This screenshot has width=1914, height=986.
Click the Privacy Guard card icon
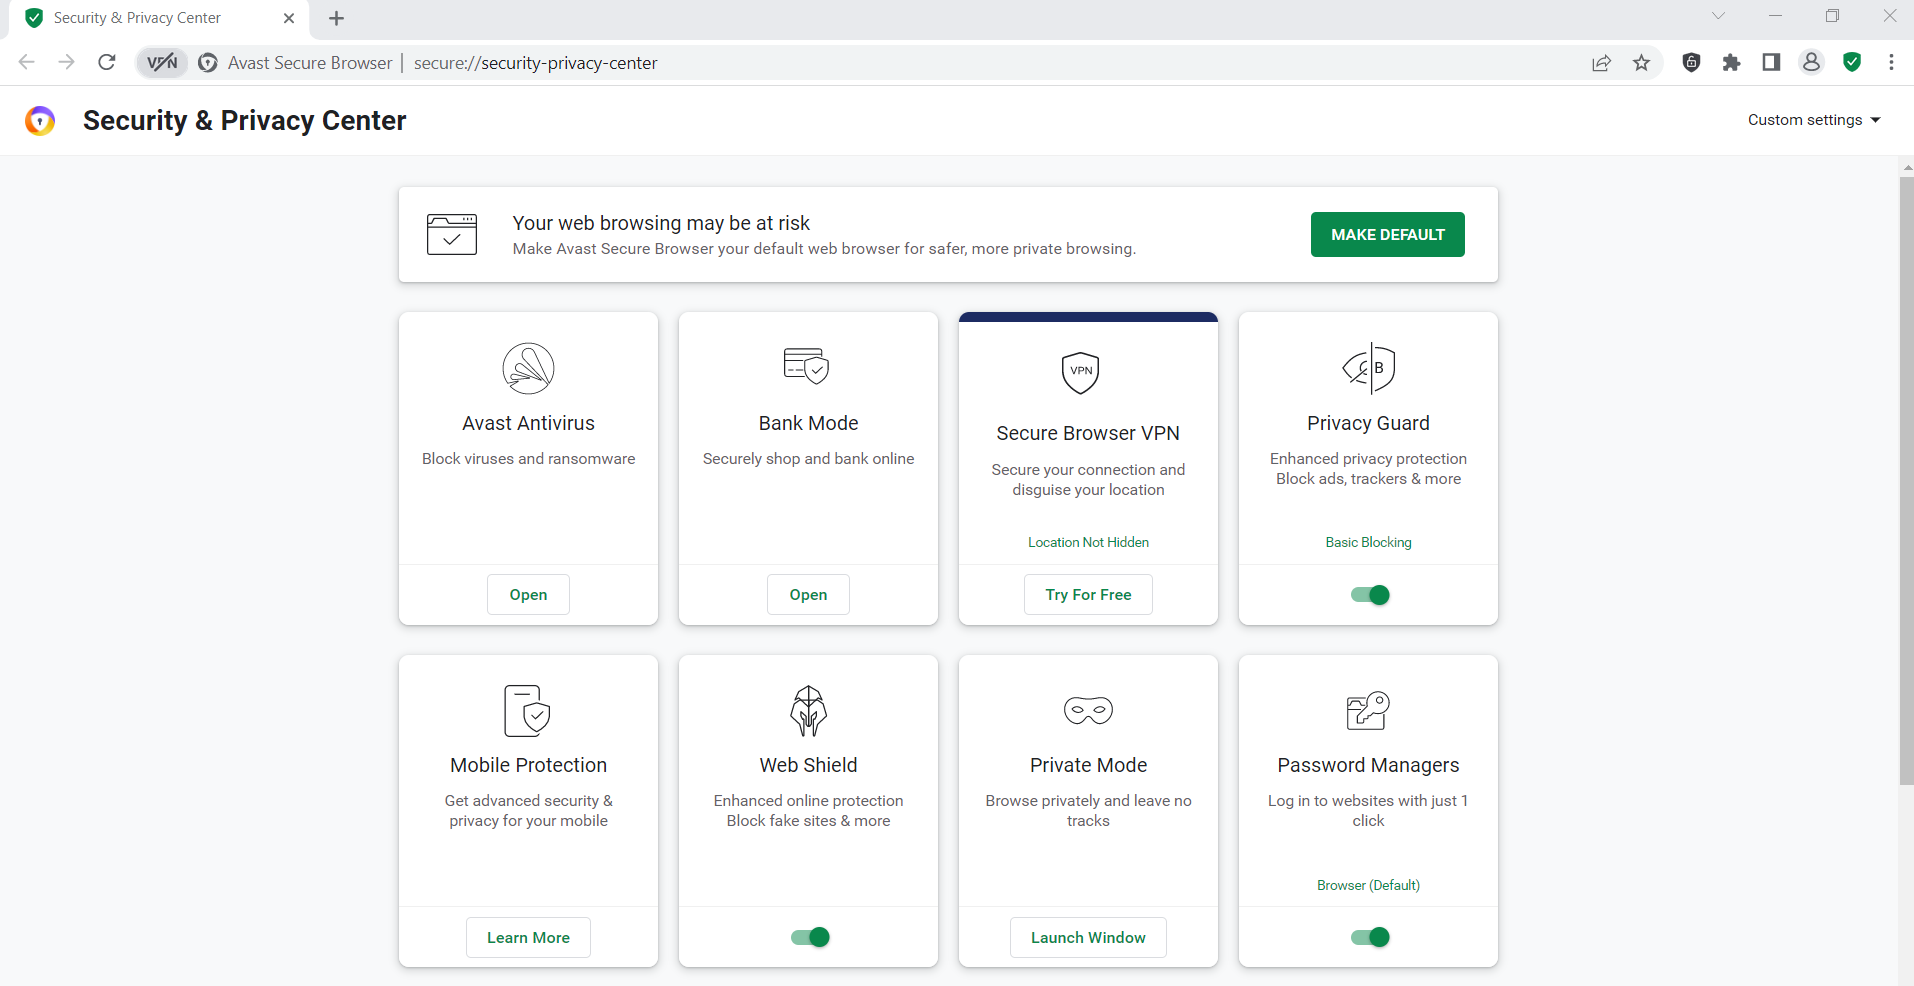coord(1368,368)
